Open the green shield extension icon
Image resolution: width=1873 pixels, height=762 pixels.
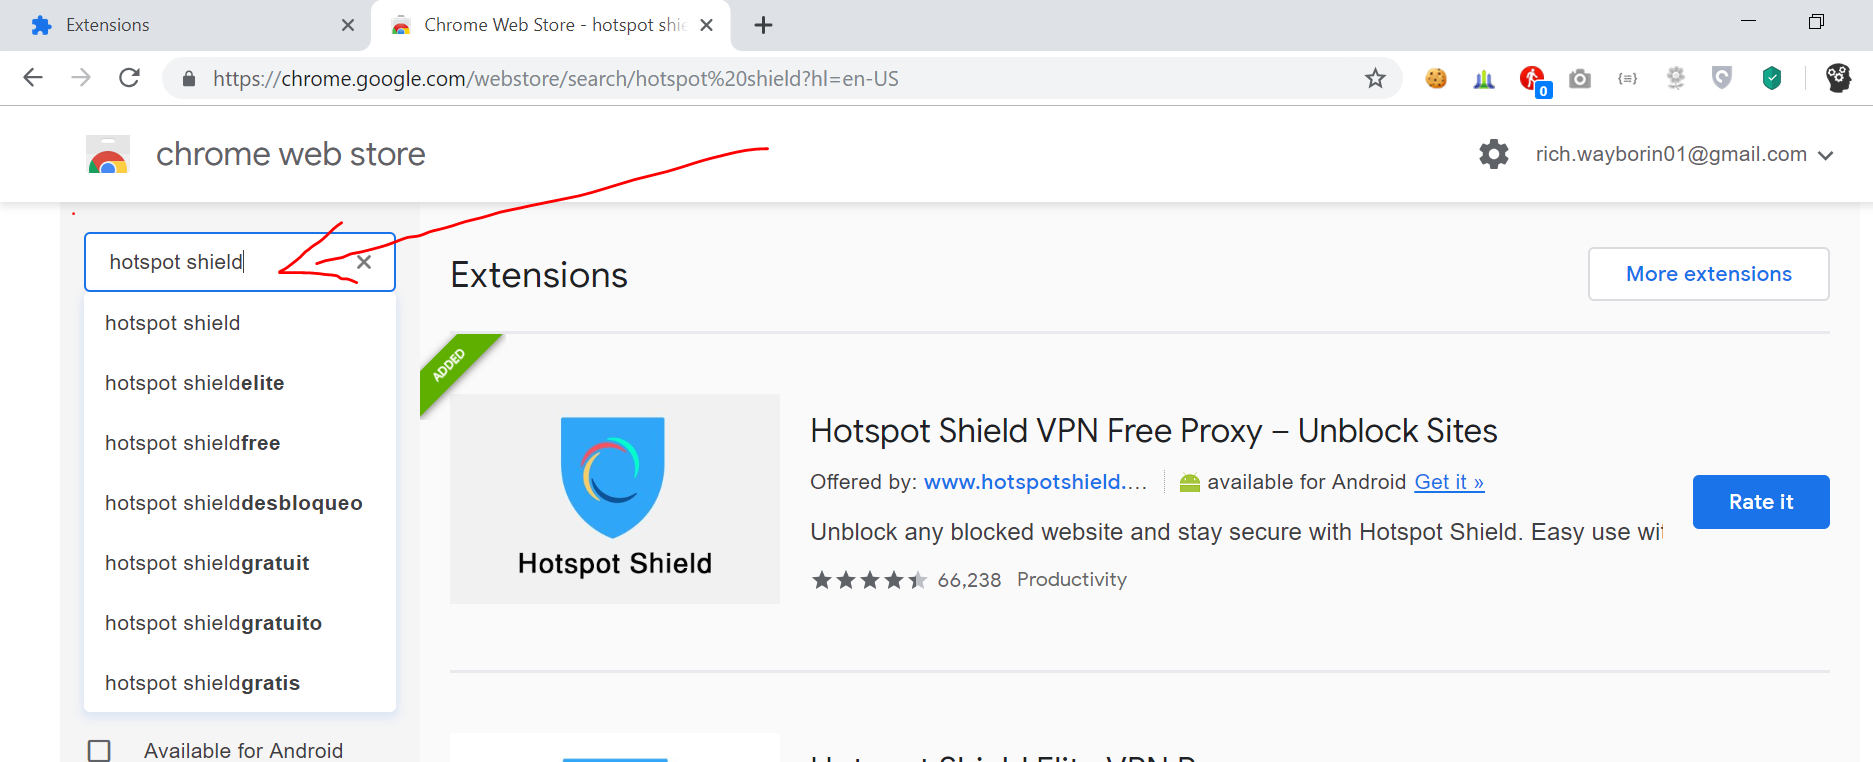tap(1772, 78)
